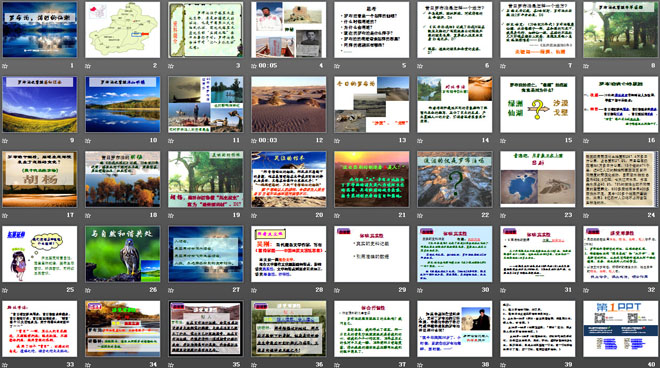The image size is (660, 368).
Task: Select slide 40 thumbnail with 第1PPT logo
Action: tap(620, 328)
